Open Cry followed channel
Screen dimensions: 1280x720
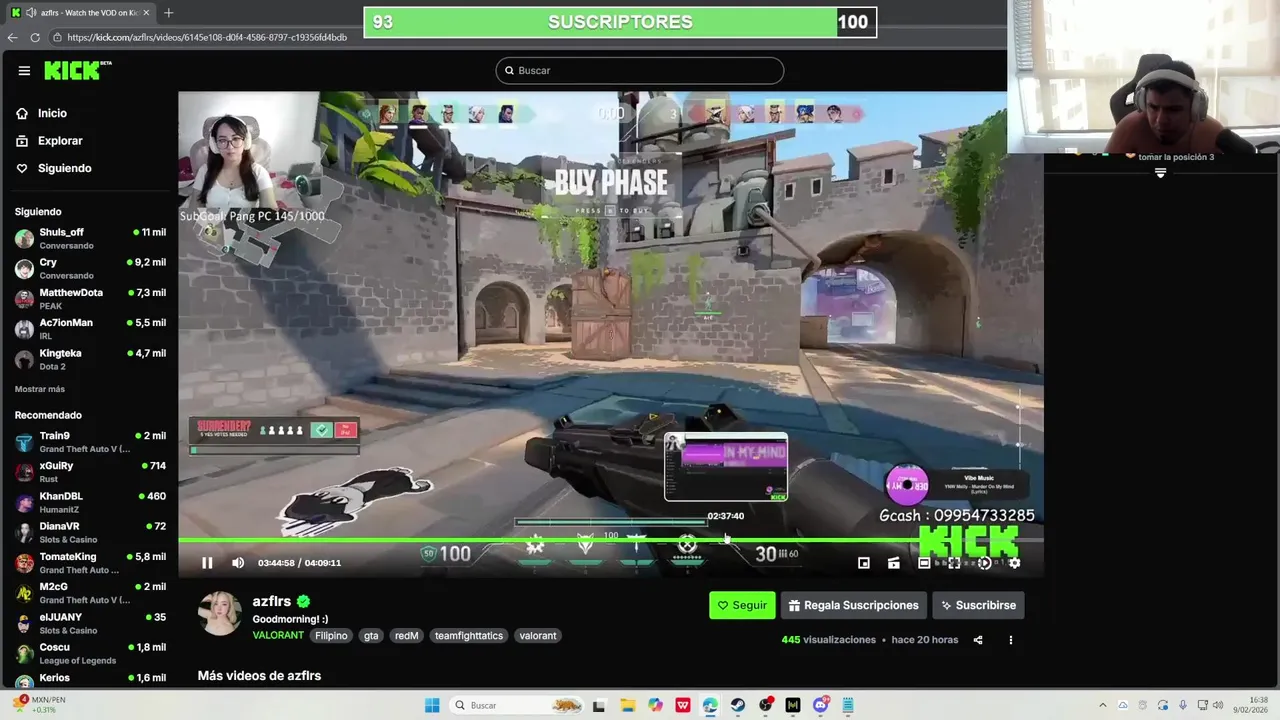(89, 268)
